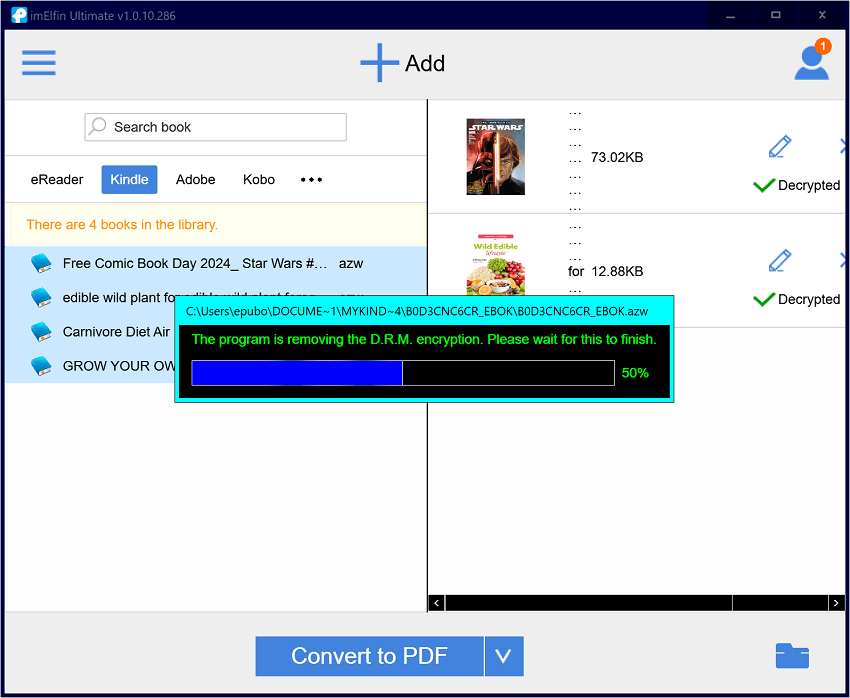
Task: Close the imElfin window
Action: point(822,15)
